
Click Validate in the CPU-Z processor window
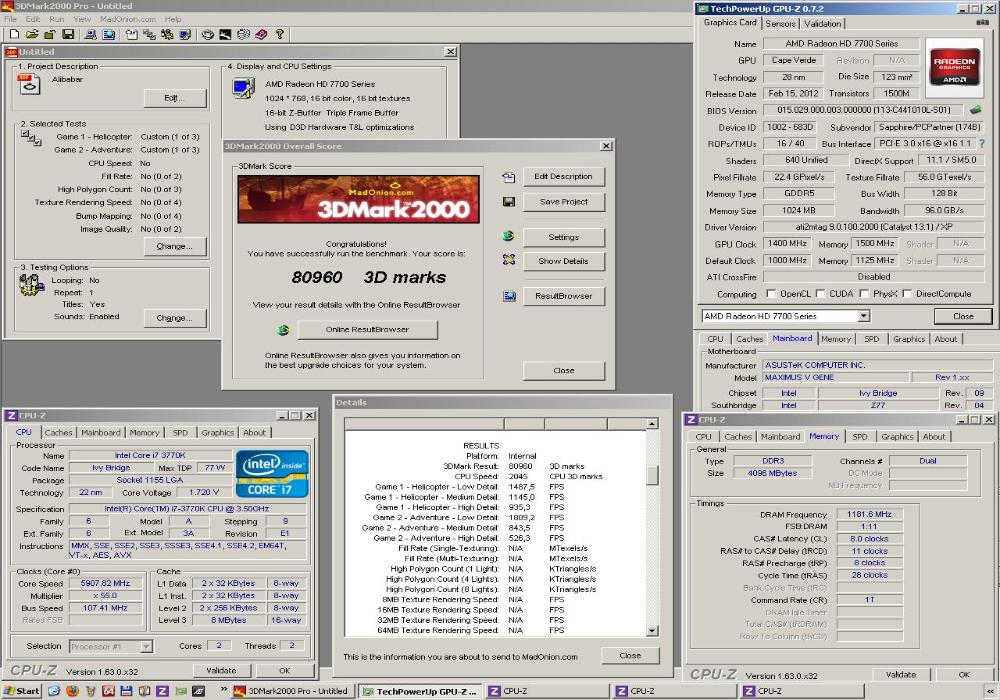[x=221, y=671]
